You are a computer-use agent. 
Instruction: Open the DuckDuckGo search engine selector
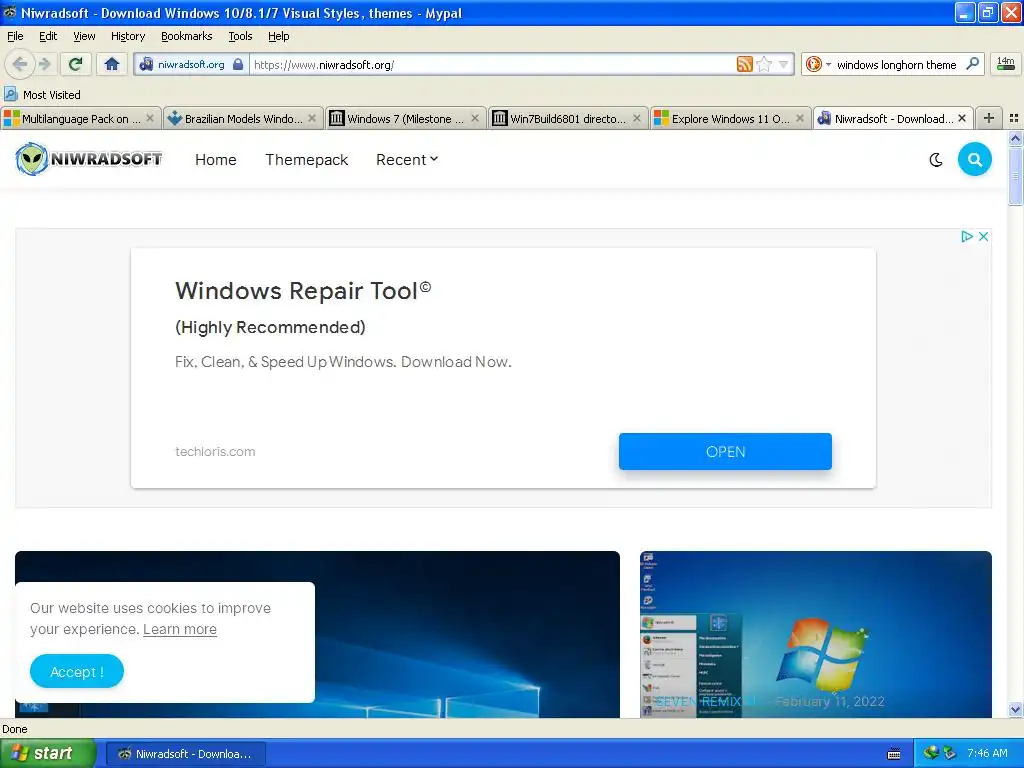click(x=818, y=64)
